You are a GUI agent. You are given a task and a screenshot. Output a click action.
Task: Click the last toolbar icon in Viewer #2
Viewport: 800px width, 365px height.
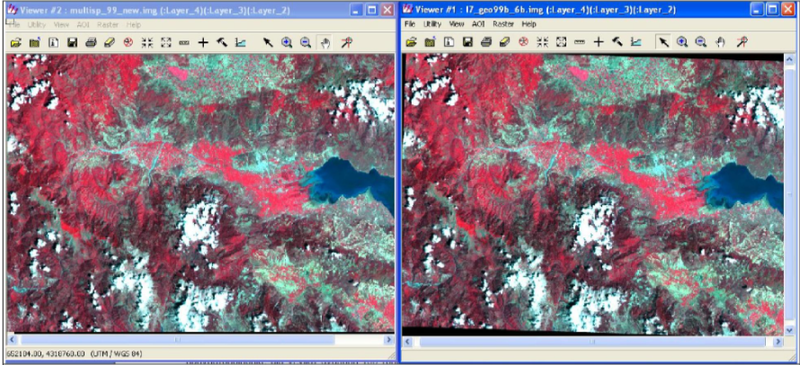[346, 43]
